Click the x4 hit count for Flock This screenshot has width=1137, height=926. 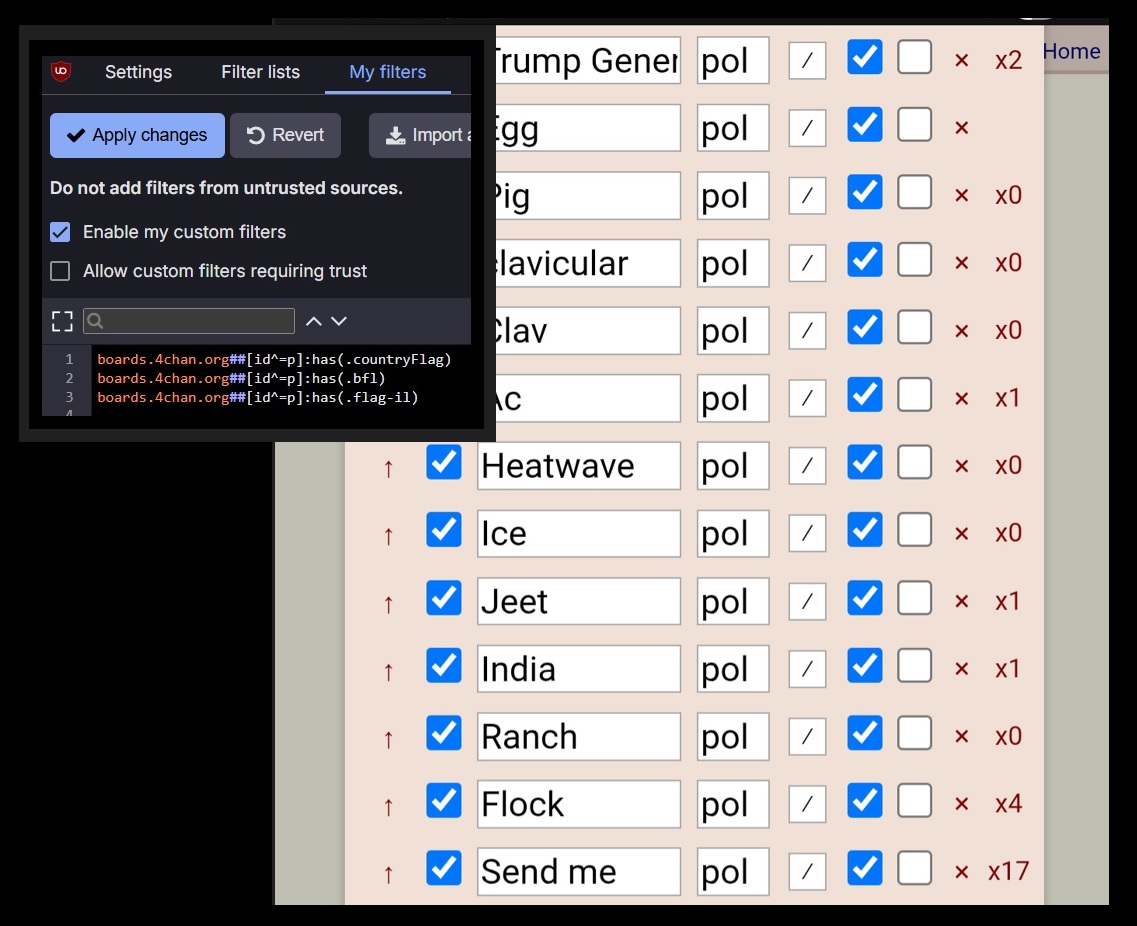coord(1009,803)
